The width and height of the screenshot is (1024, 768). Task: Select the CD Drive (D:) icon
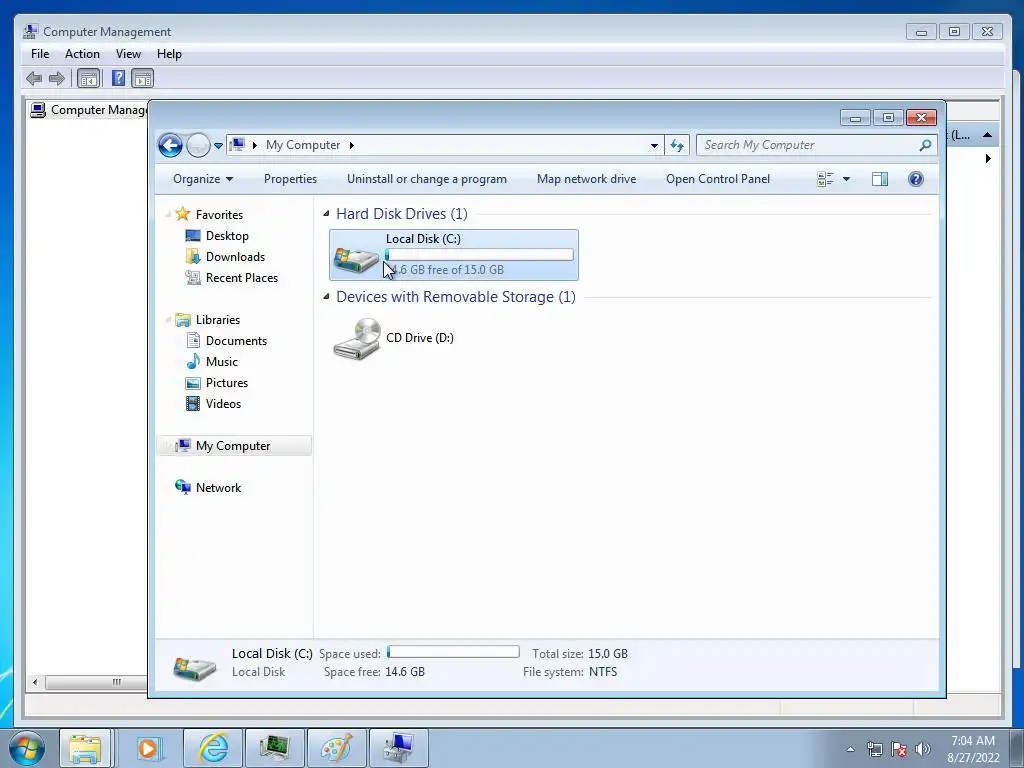coord(357,338)
